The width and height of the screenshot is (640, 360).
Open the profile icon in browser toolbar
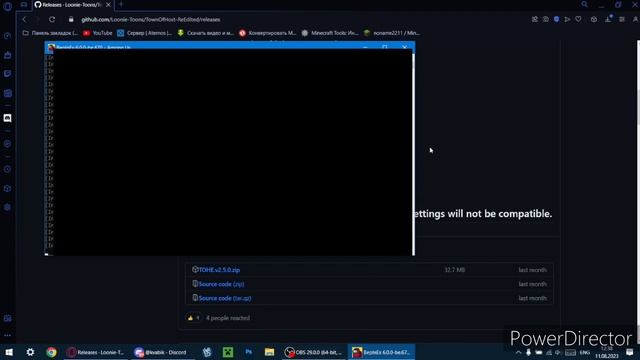[x=636, y=19]
